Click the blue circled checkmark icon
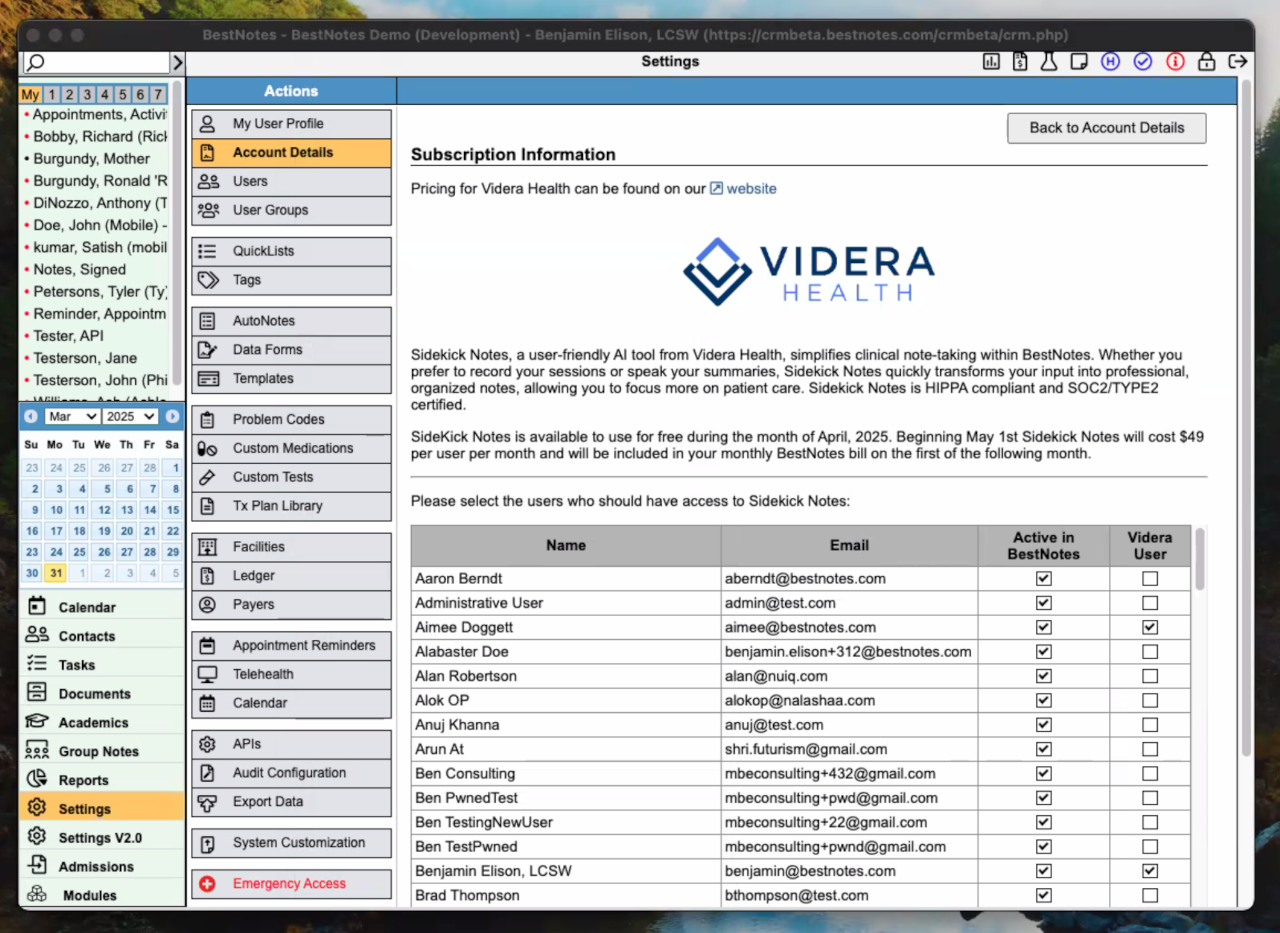This screenshot has height=933, width=1280. (1143, 62)
